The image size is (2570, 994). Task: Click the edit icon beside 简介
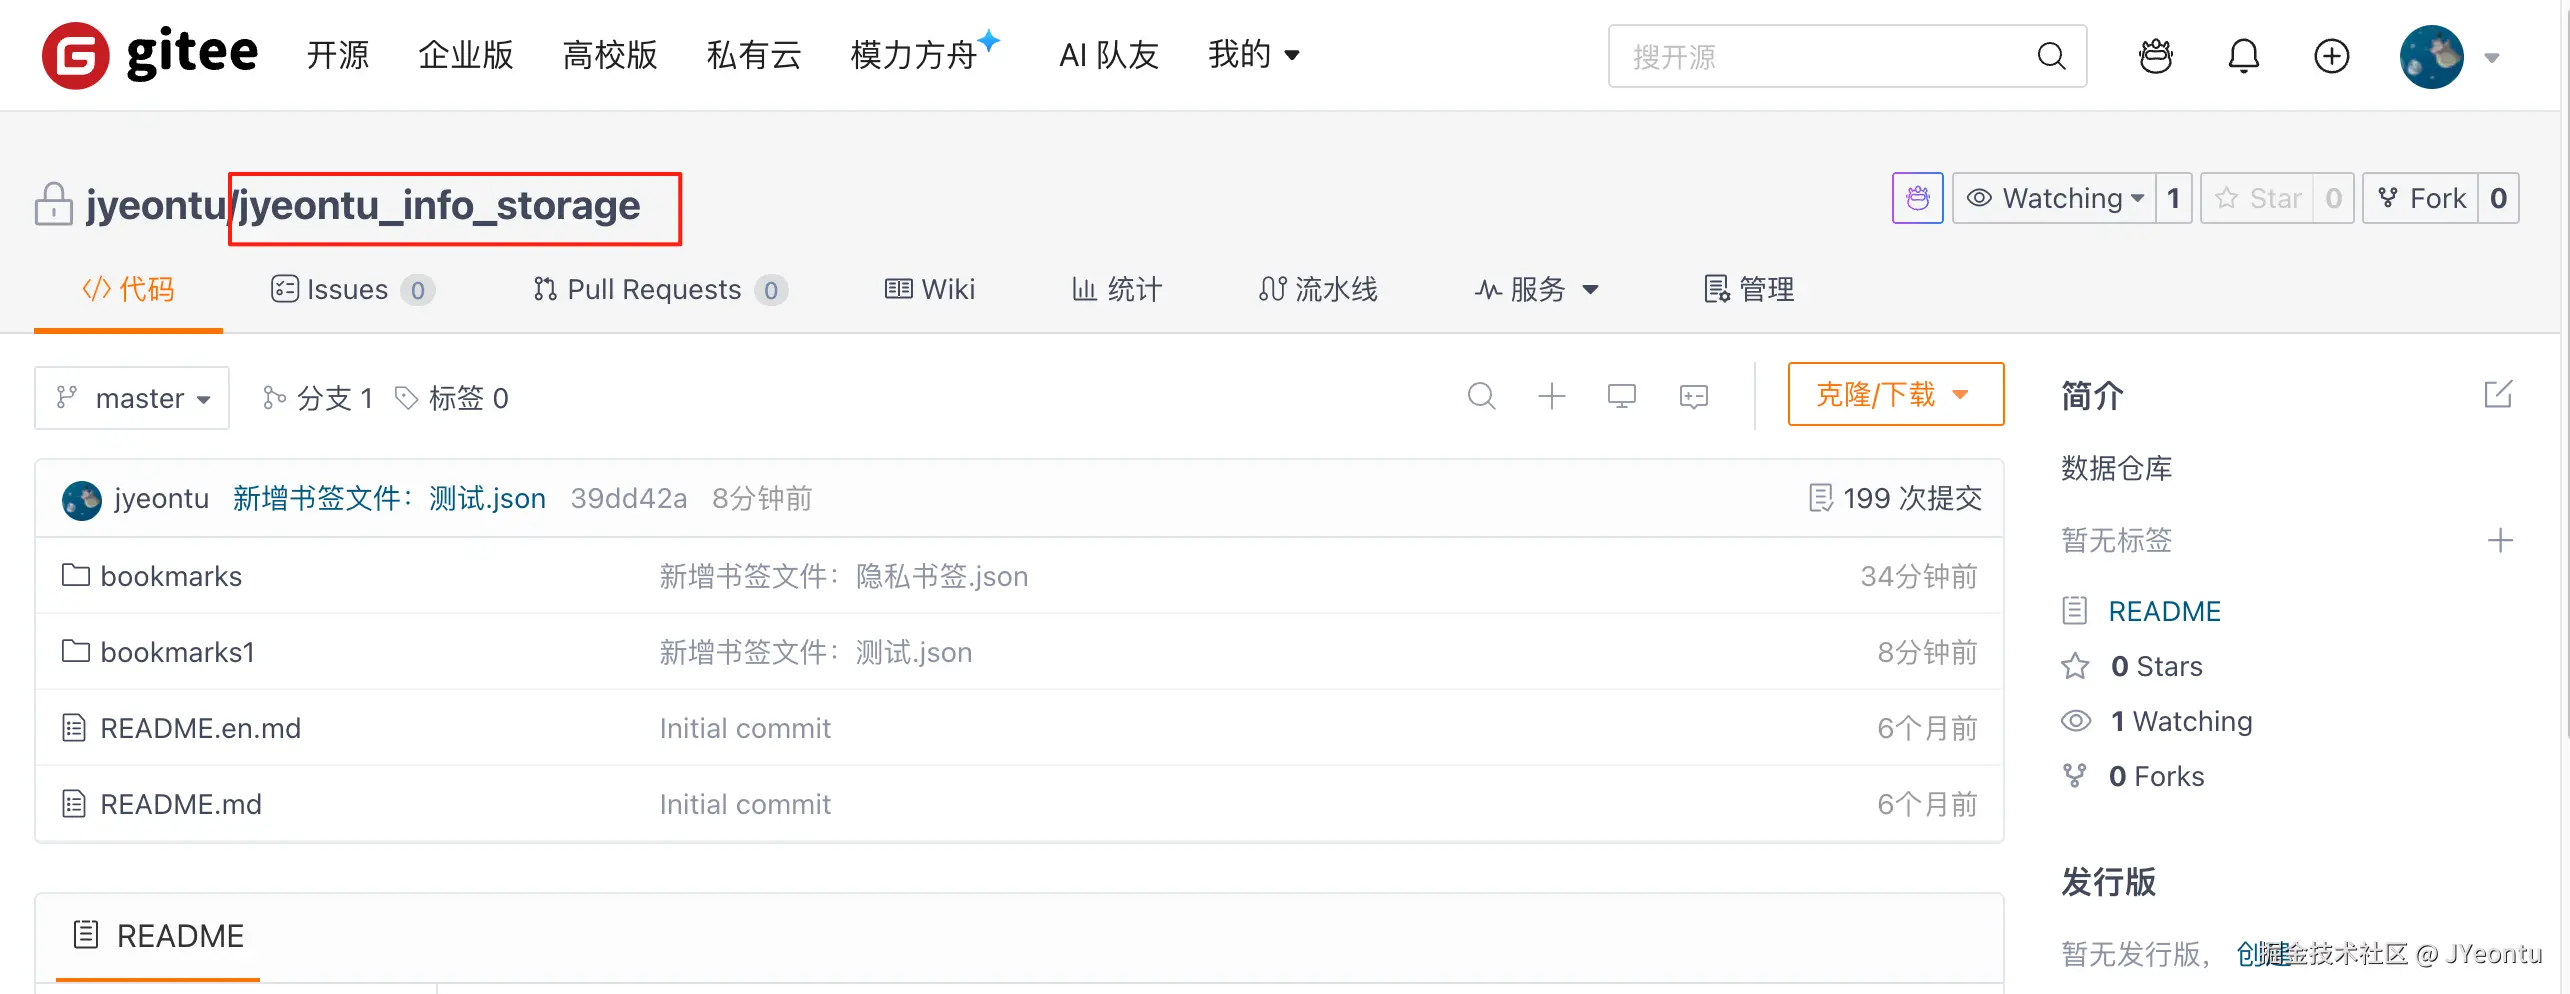click(2498, 394)
